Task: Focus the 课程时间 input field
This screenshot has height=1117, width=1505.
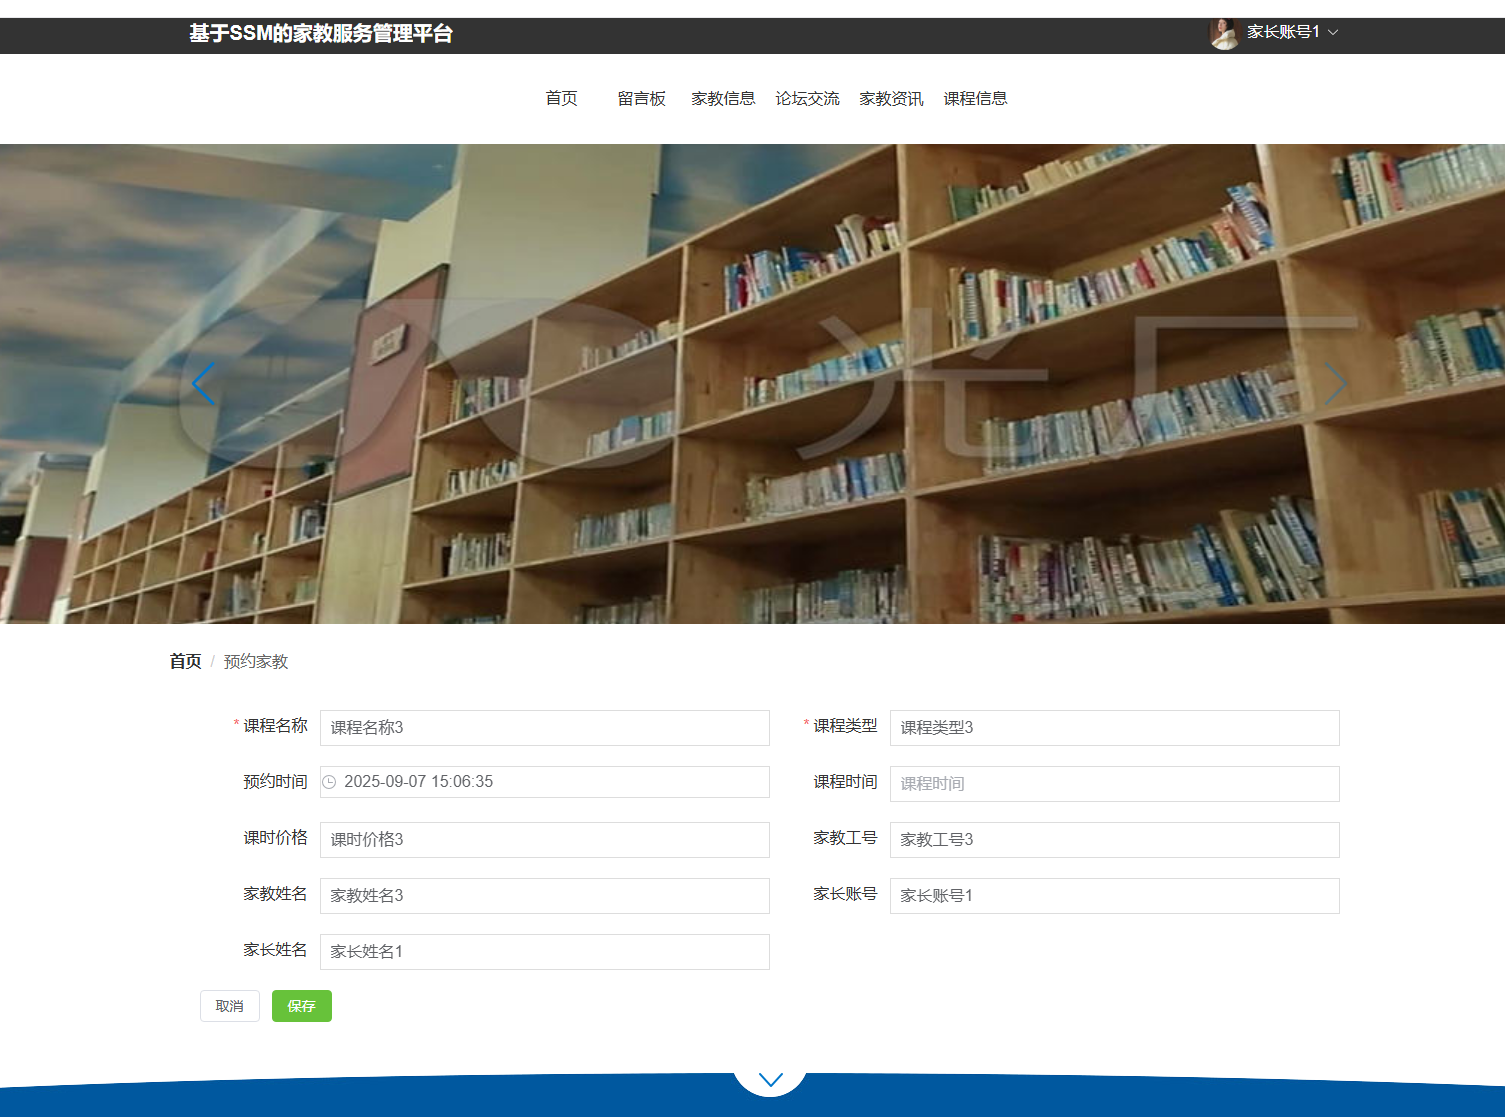Action: point(1114,784)
